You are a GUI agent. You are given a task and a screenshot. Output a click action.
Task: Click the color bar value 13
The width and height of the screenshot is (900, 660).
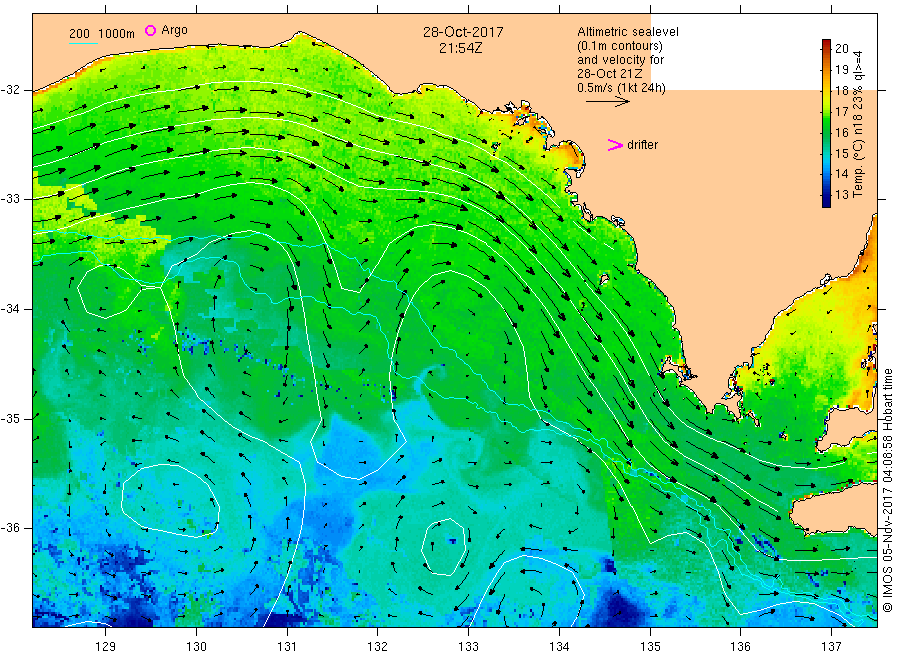[841, 195]
